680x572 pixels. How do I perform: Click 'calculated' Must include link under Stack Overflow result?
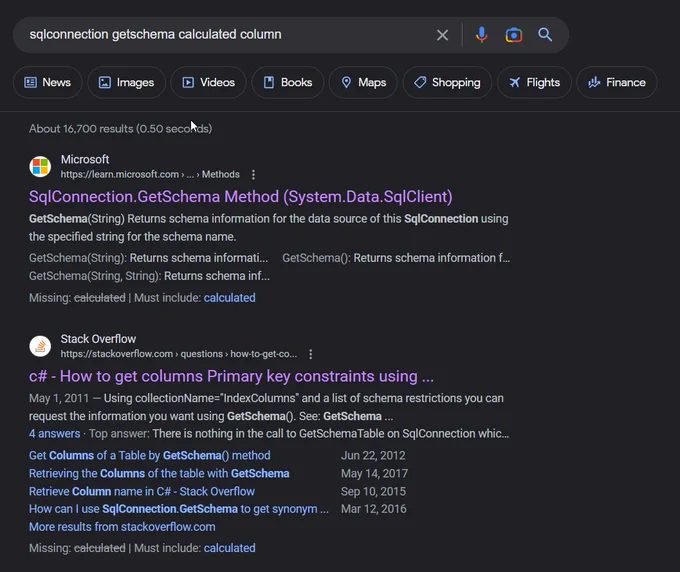[x=229, y=548]
